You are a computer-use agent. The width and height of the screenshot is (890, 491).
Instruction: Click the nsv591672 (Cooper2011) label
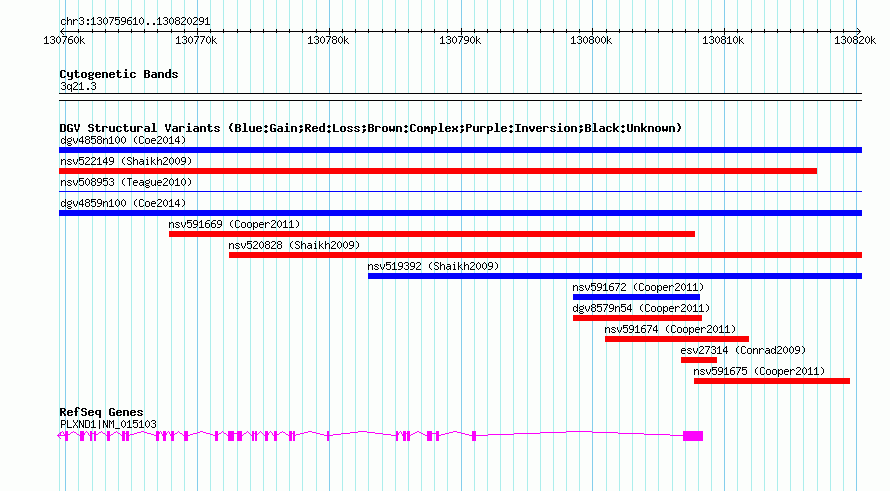(x=638, y=287)
